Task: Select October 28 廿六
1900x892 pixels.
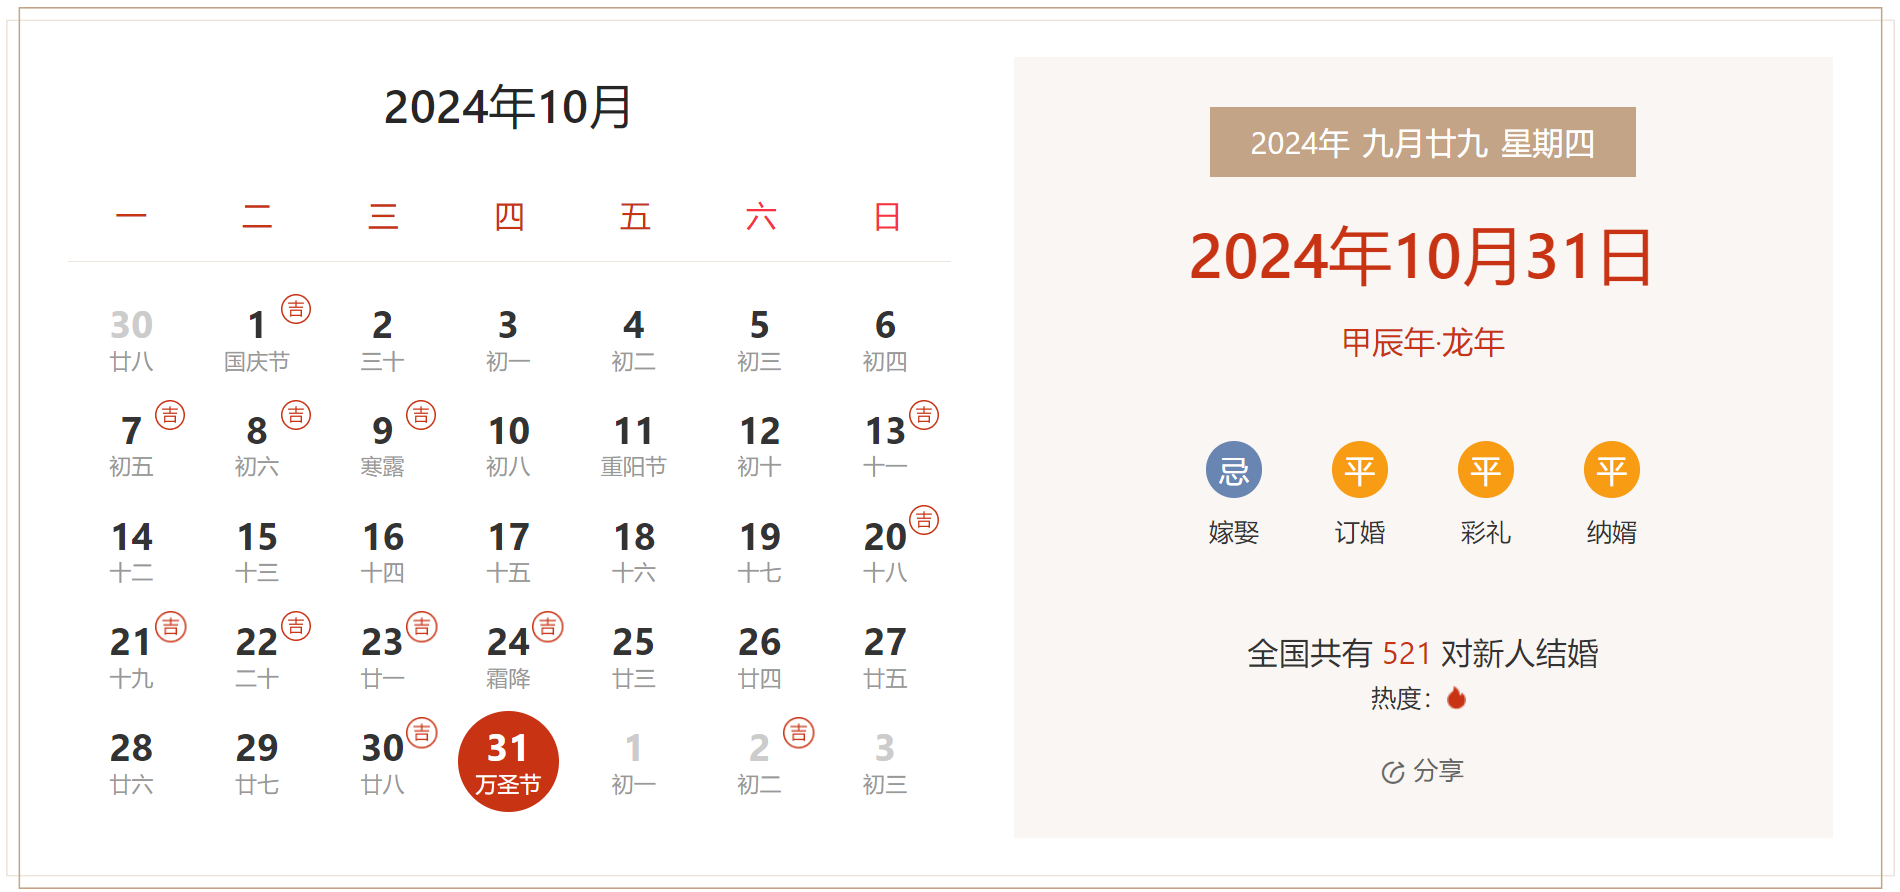Action: [x=131, y=763]
